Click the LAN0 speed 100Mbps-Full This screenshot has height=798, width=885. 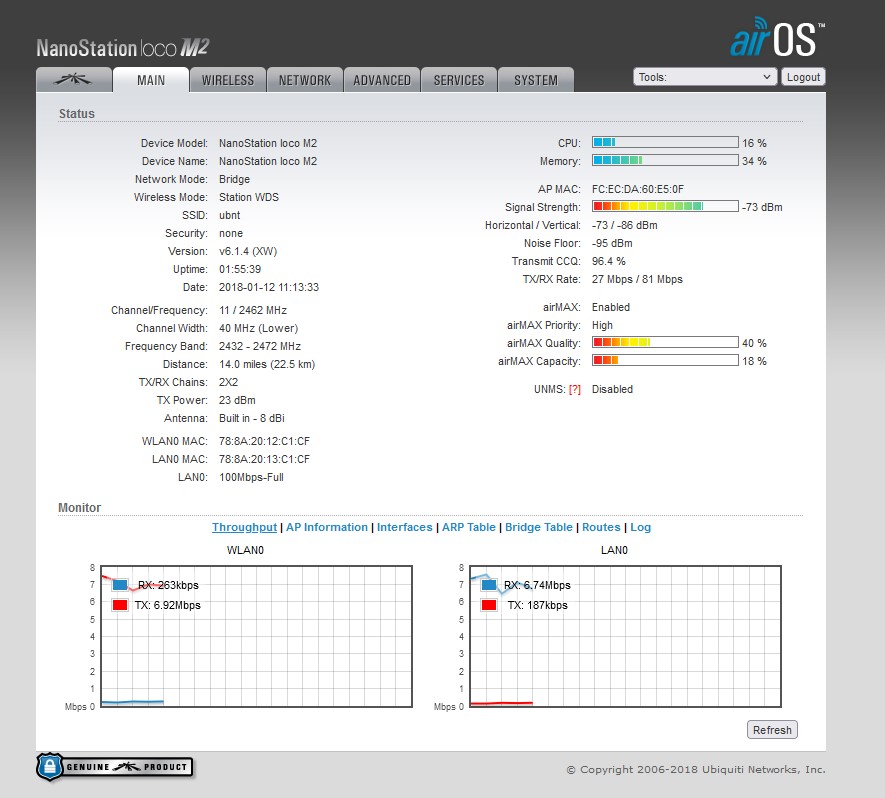point(251,477)
